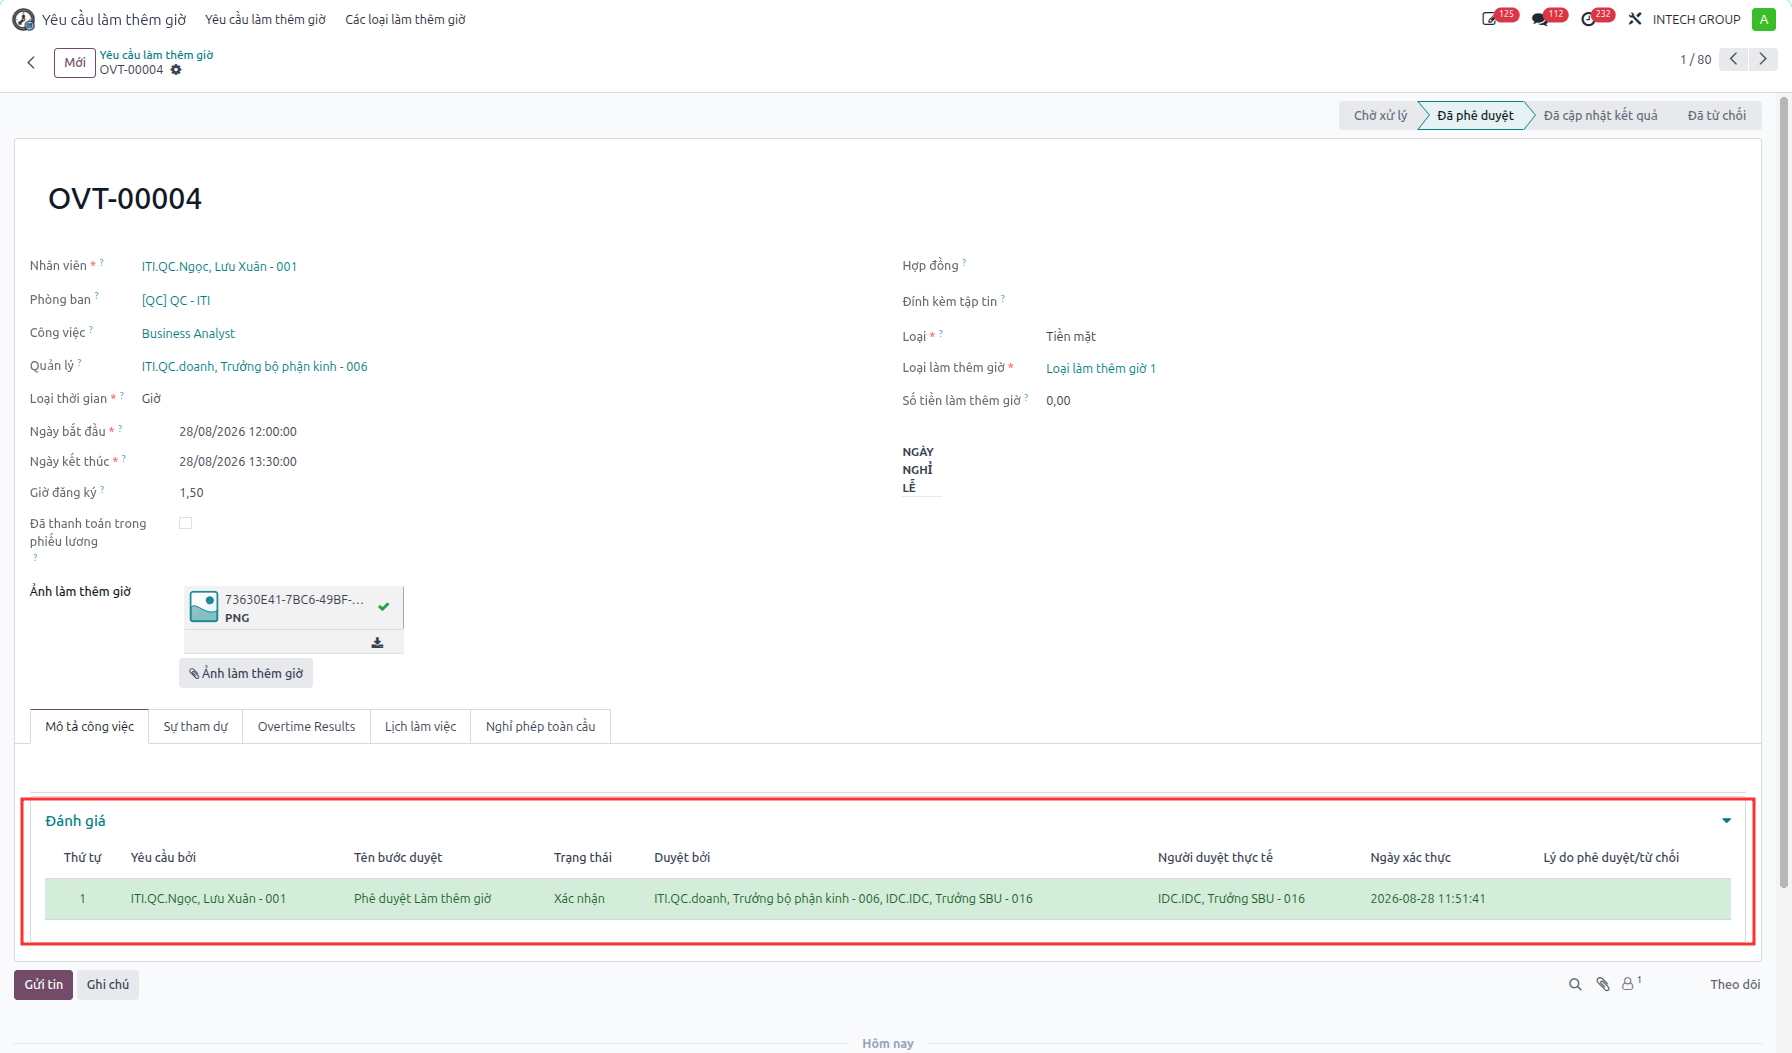Click the Gửi tin button
1792x1053 pixels.
44,985
